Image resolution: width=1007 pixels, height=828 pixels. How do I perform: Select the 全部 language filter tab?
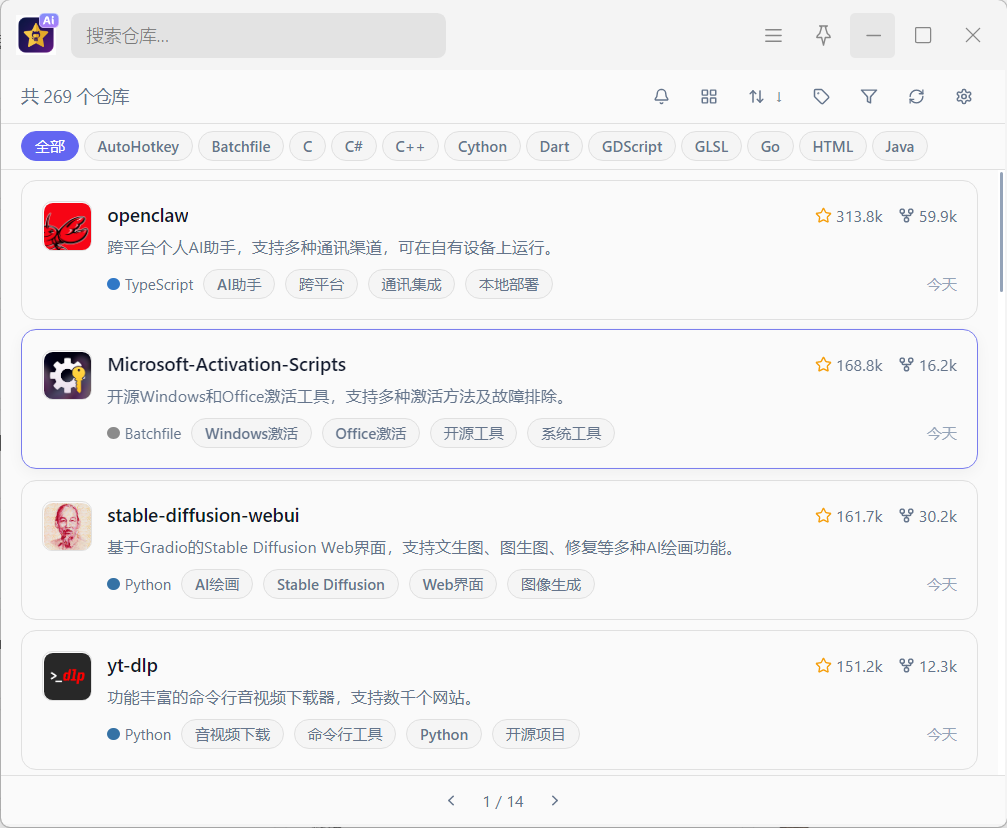click(50, 147)
